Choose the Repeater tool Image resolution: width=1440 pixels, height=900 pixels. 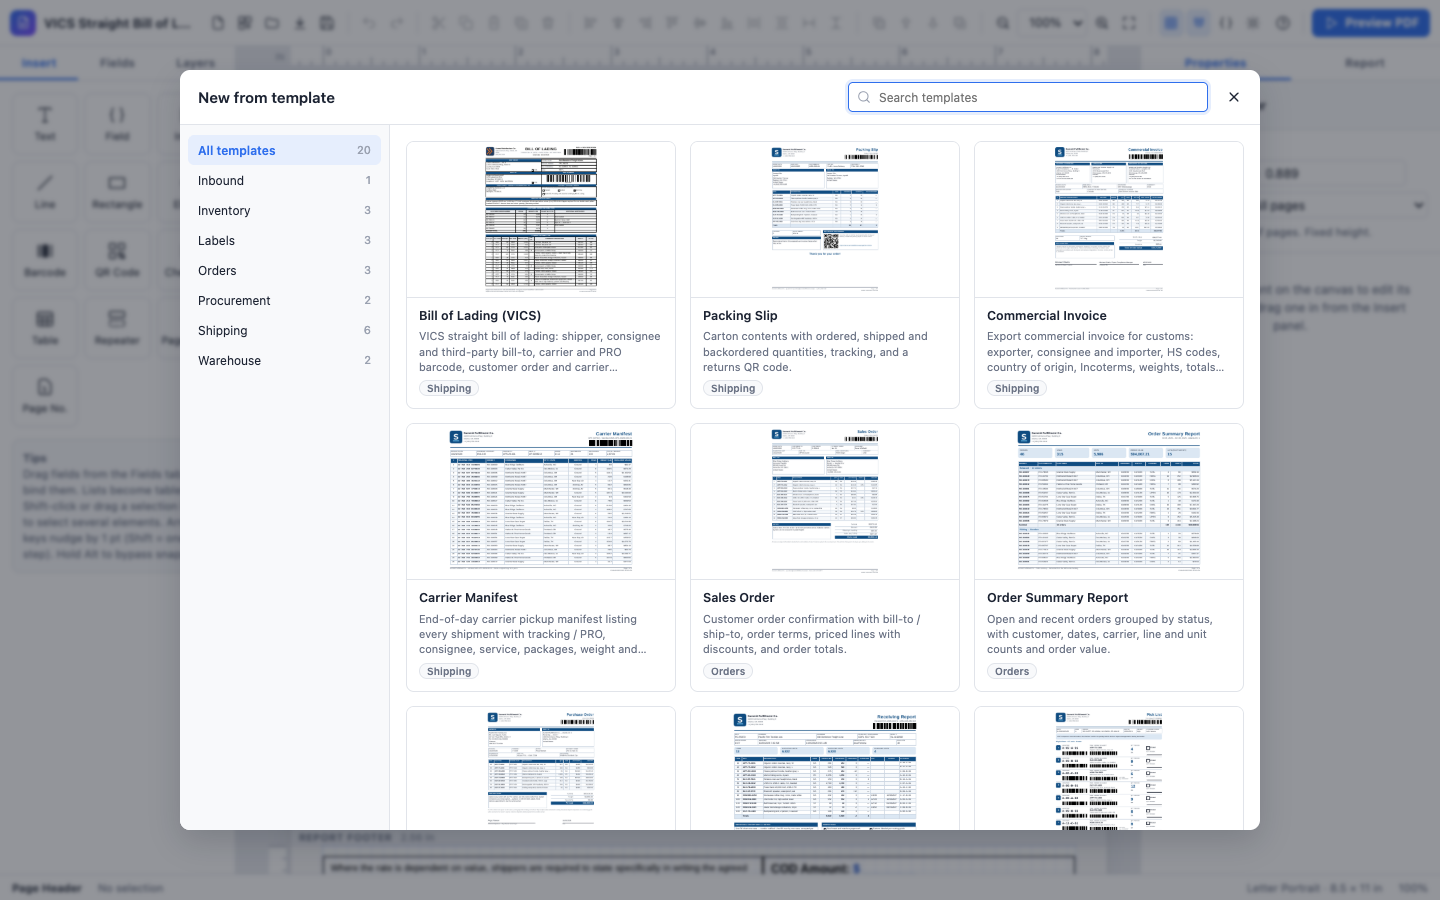tap(117, 327)
